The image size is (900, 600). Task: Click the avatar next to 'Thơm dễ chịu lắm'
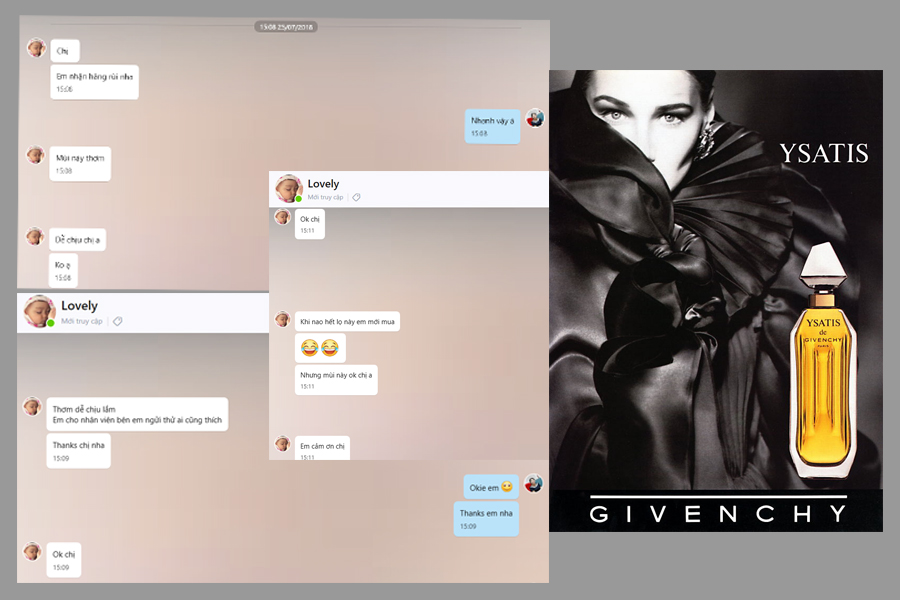tap(32, 406)
